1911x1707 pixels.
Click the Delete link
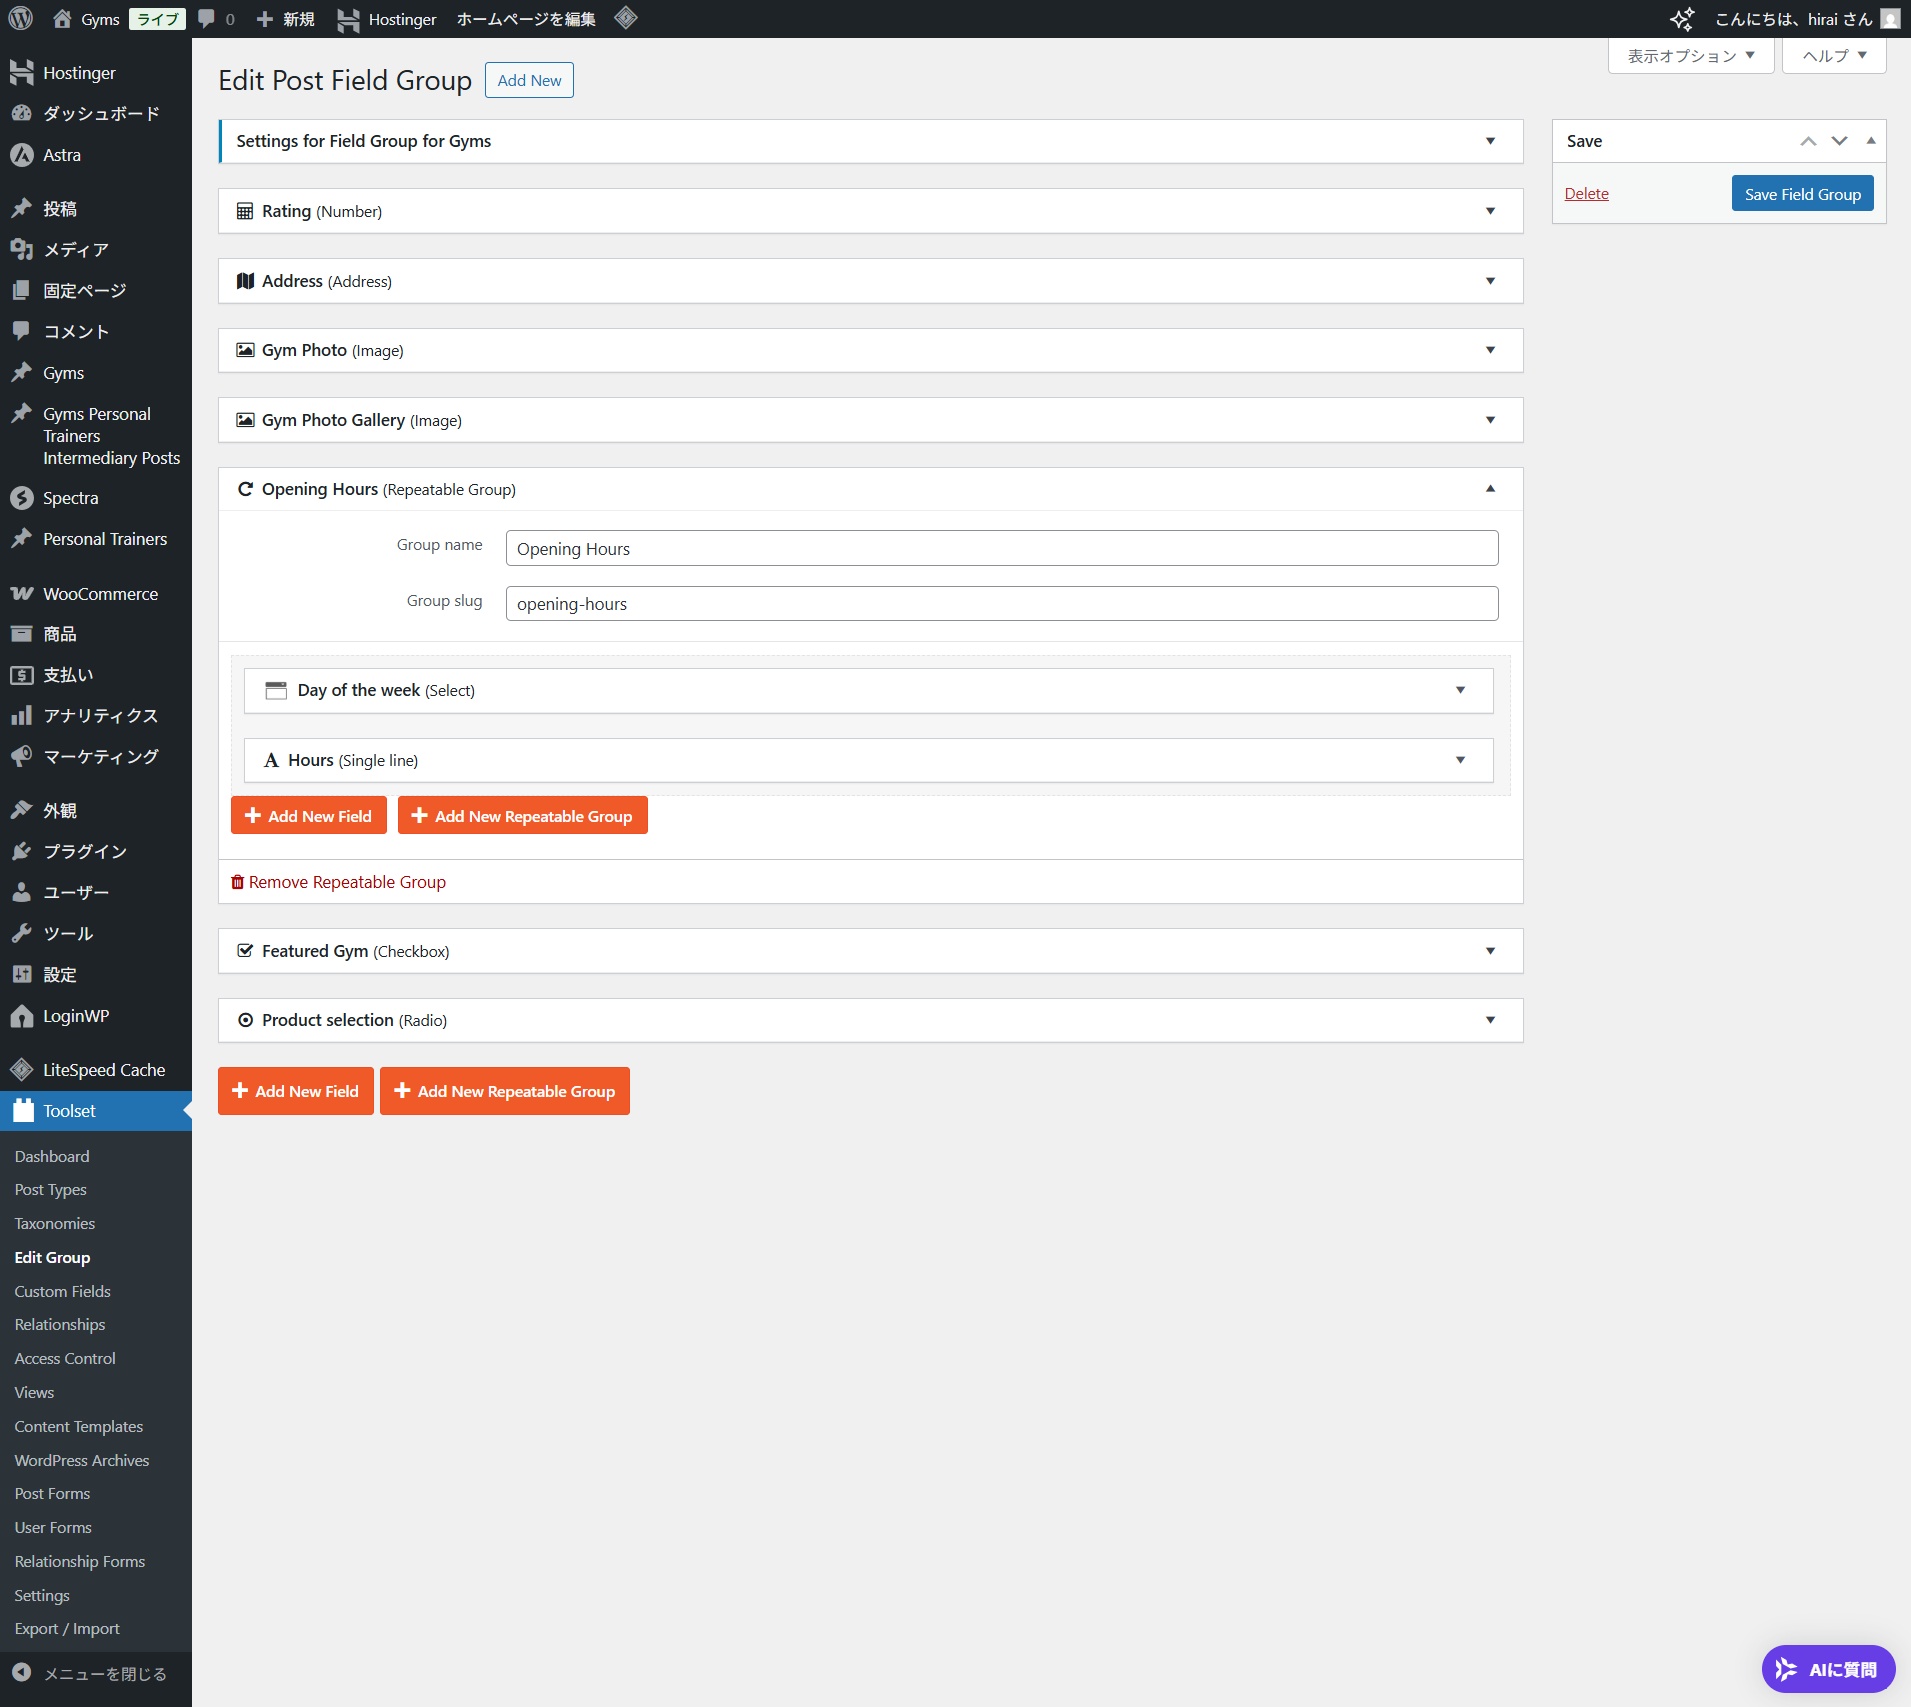(1586, 194)
